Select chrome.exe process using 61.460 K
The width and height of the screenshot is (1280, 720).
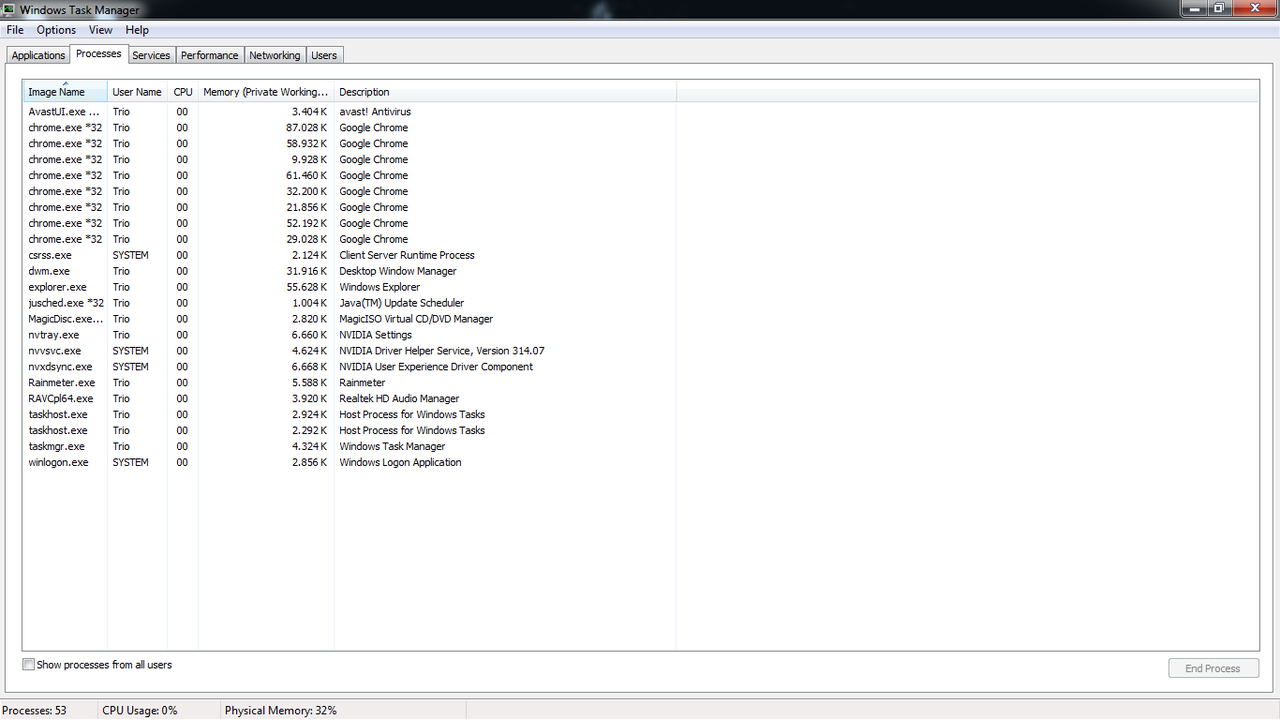point(350,176)
